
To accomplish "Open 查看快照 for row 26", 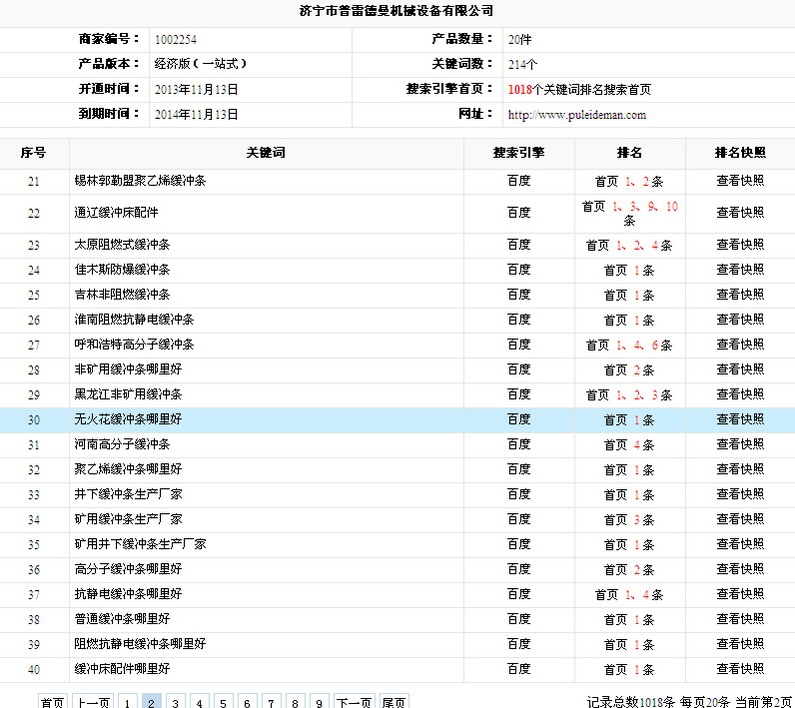I will click(740, 320).
